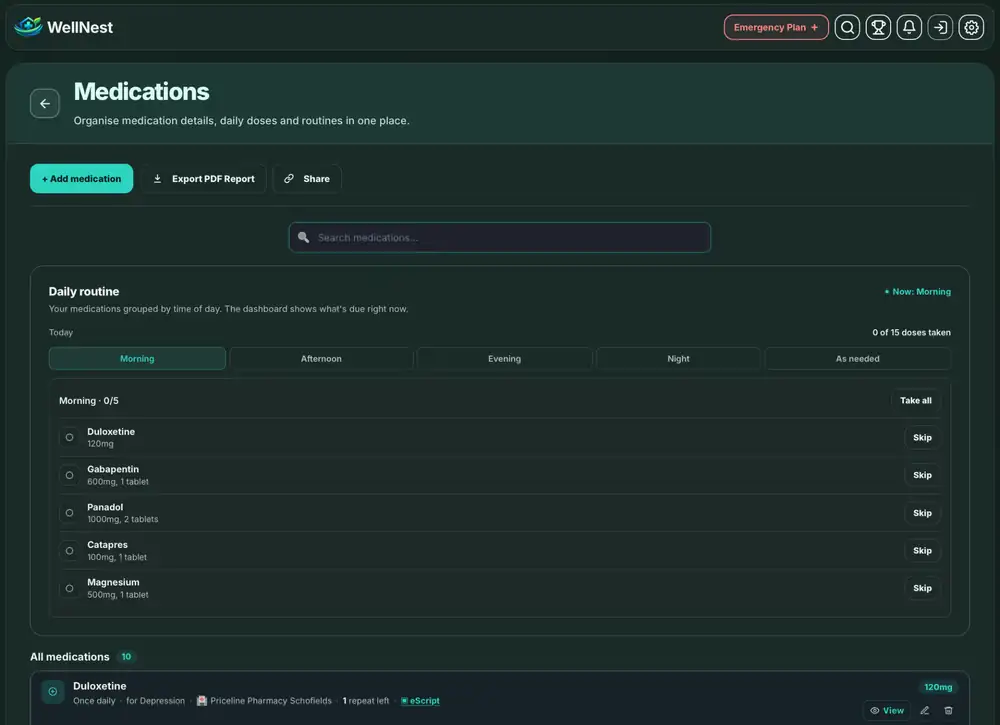Open the search magnifier icon in header
The width and height of the screenshot is (1000, 725).
[847, 27]
